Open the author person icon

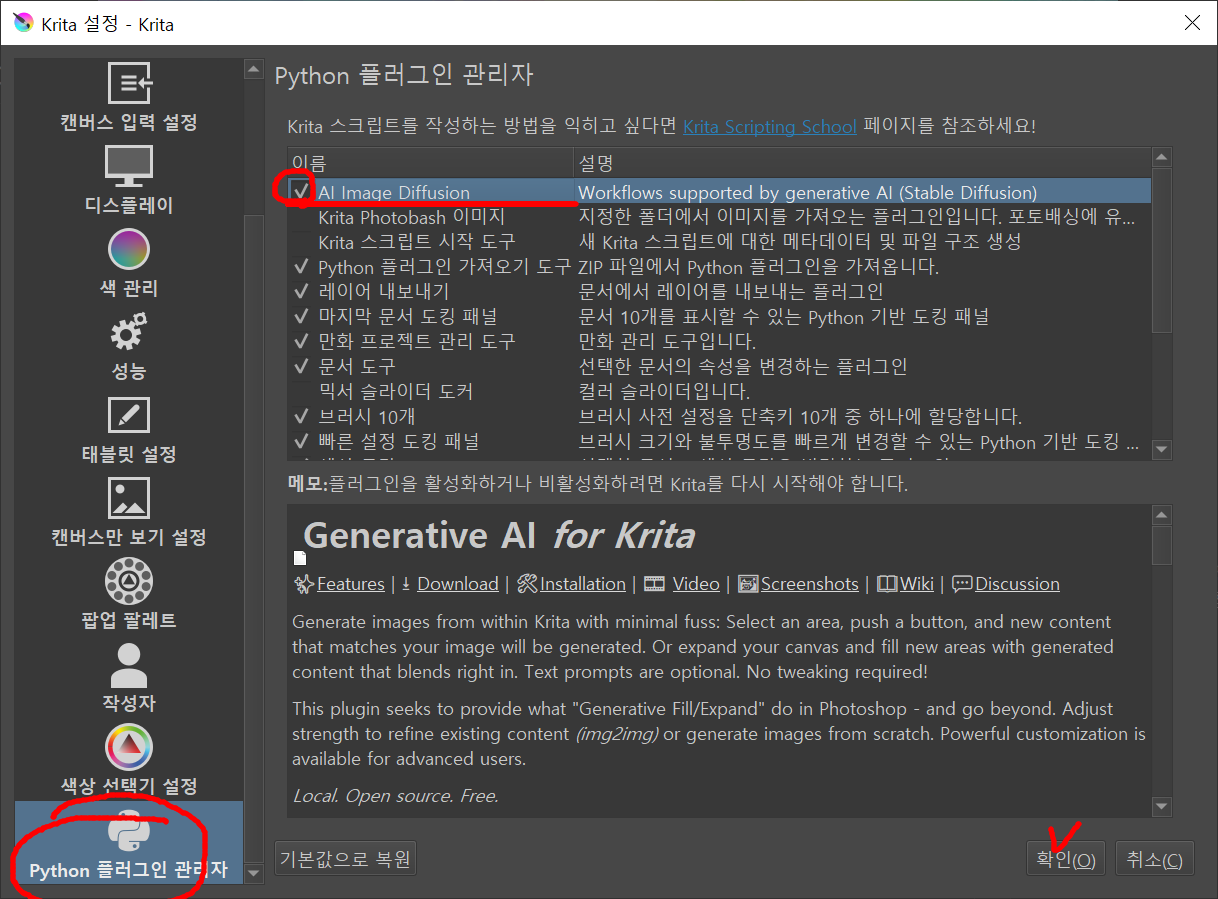128,665
